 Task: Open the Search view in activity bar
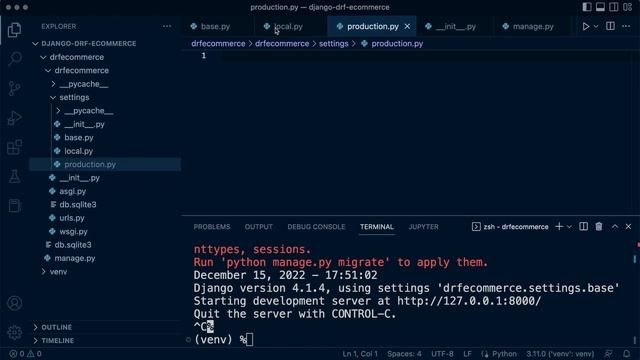pyautogui.click(x=14, y=59)
